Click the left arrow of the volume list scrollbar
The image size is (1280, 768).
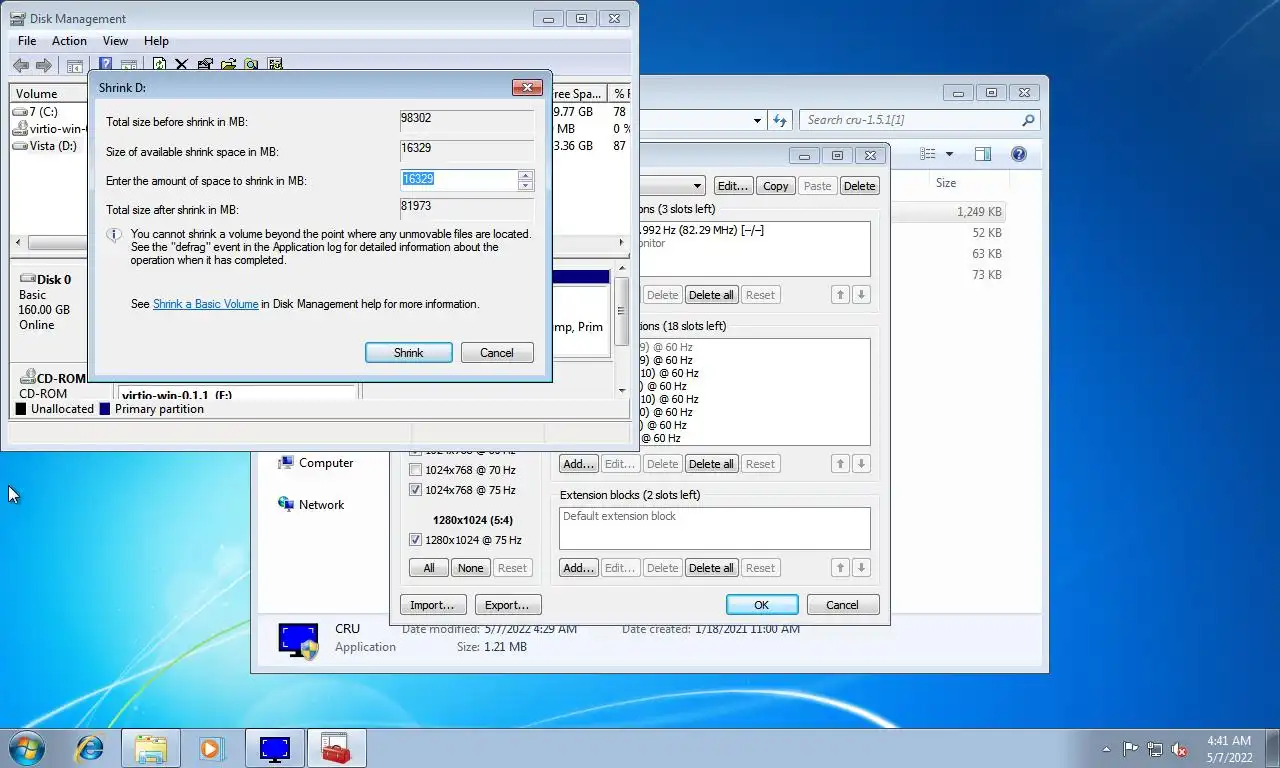(18, 243)
